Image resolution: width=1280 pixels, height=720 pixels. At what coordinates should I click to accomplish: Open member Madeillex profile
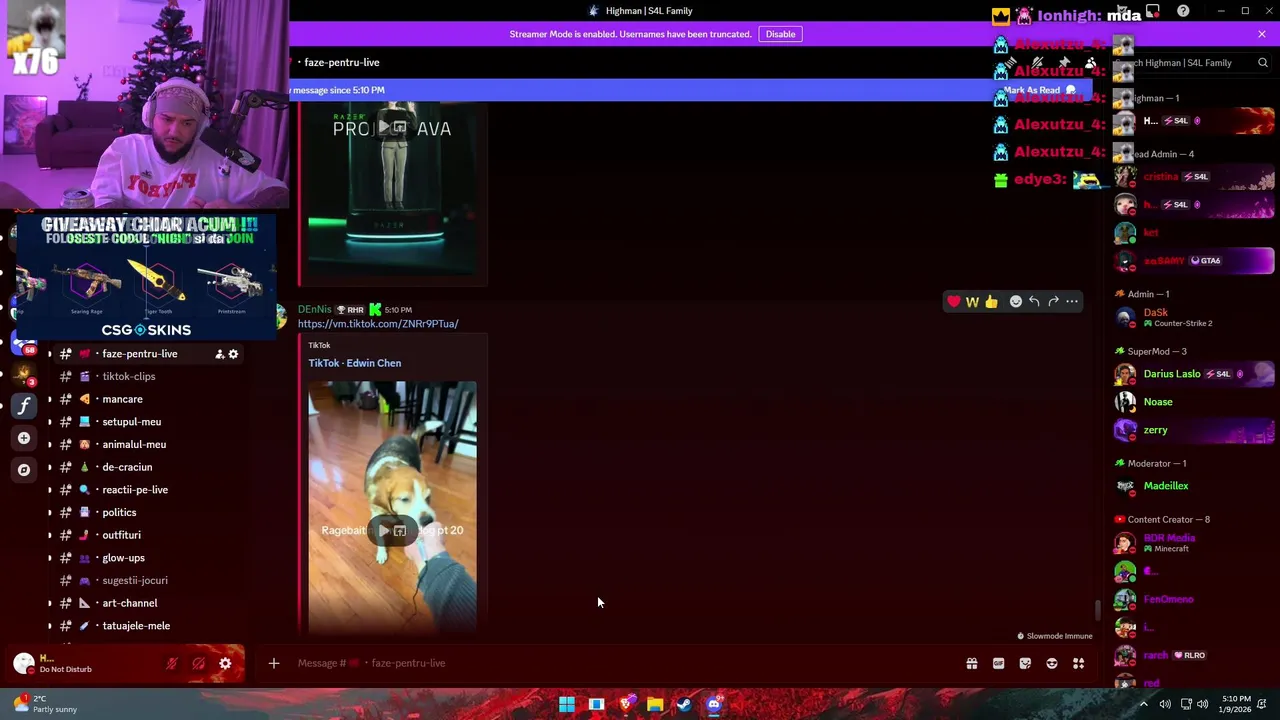(1194, 486)
